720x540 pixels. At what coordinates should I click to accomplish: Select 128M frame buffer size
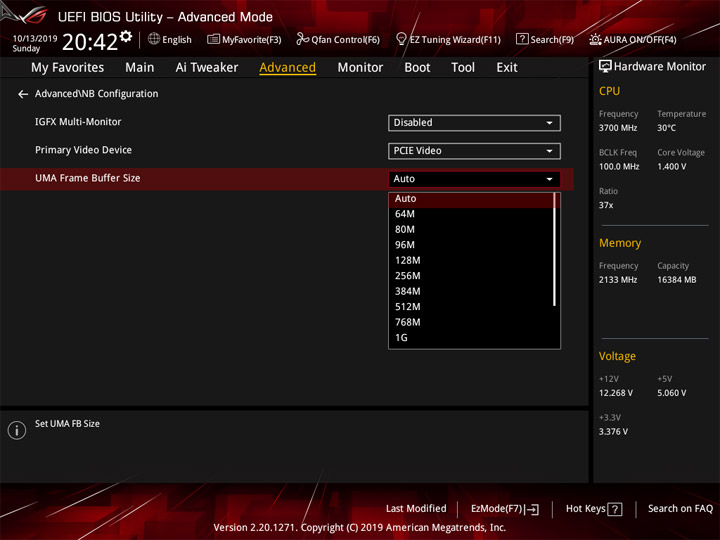click(471, 261)
